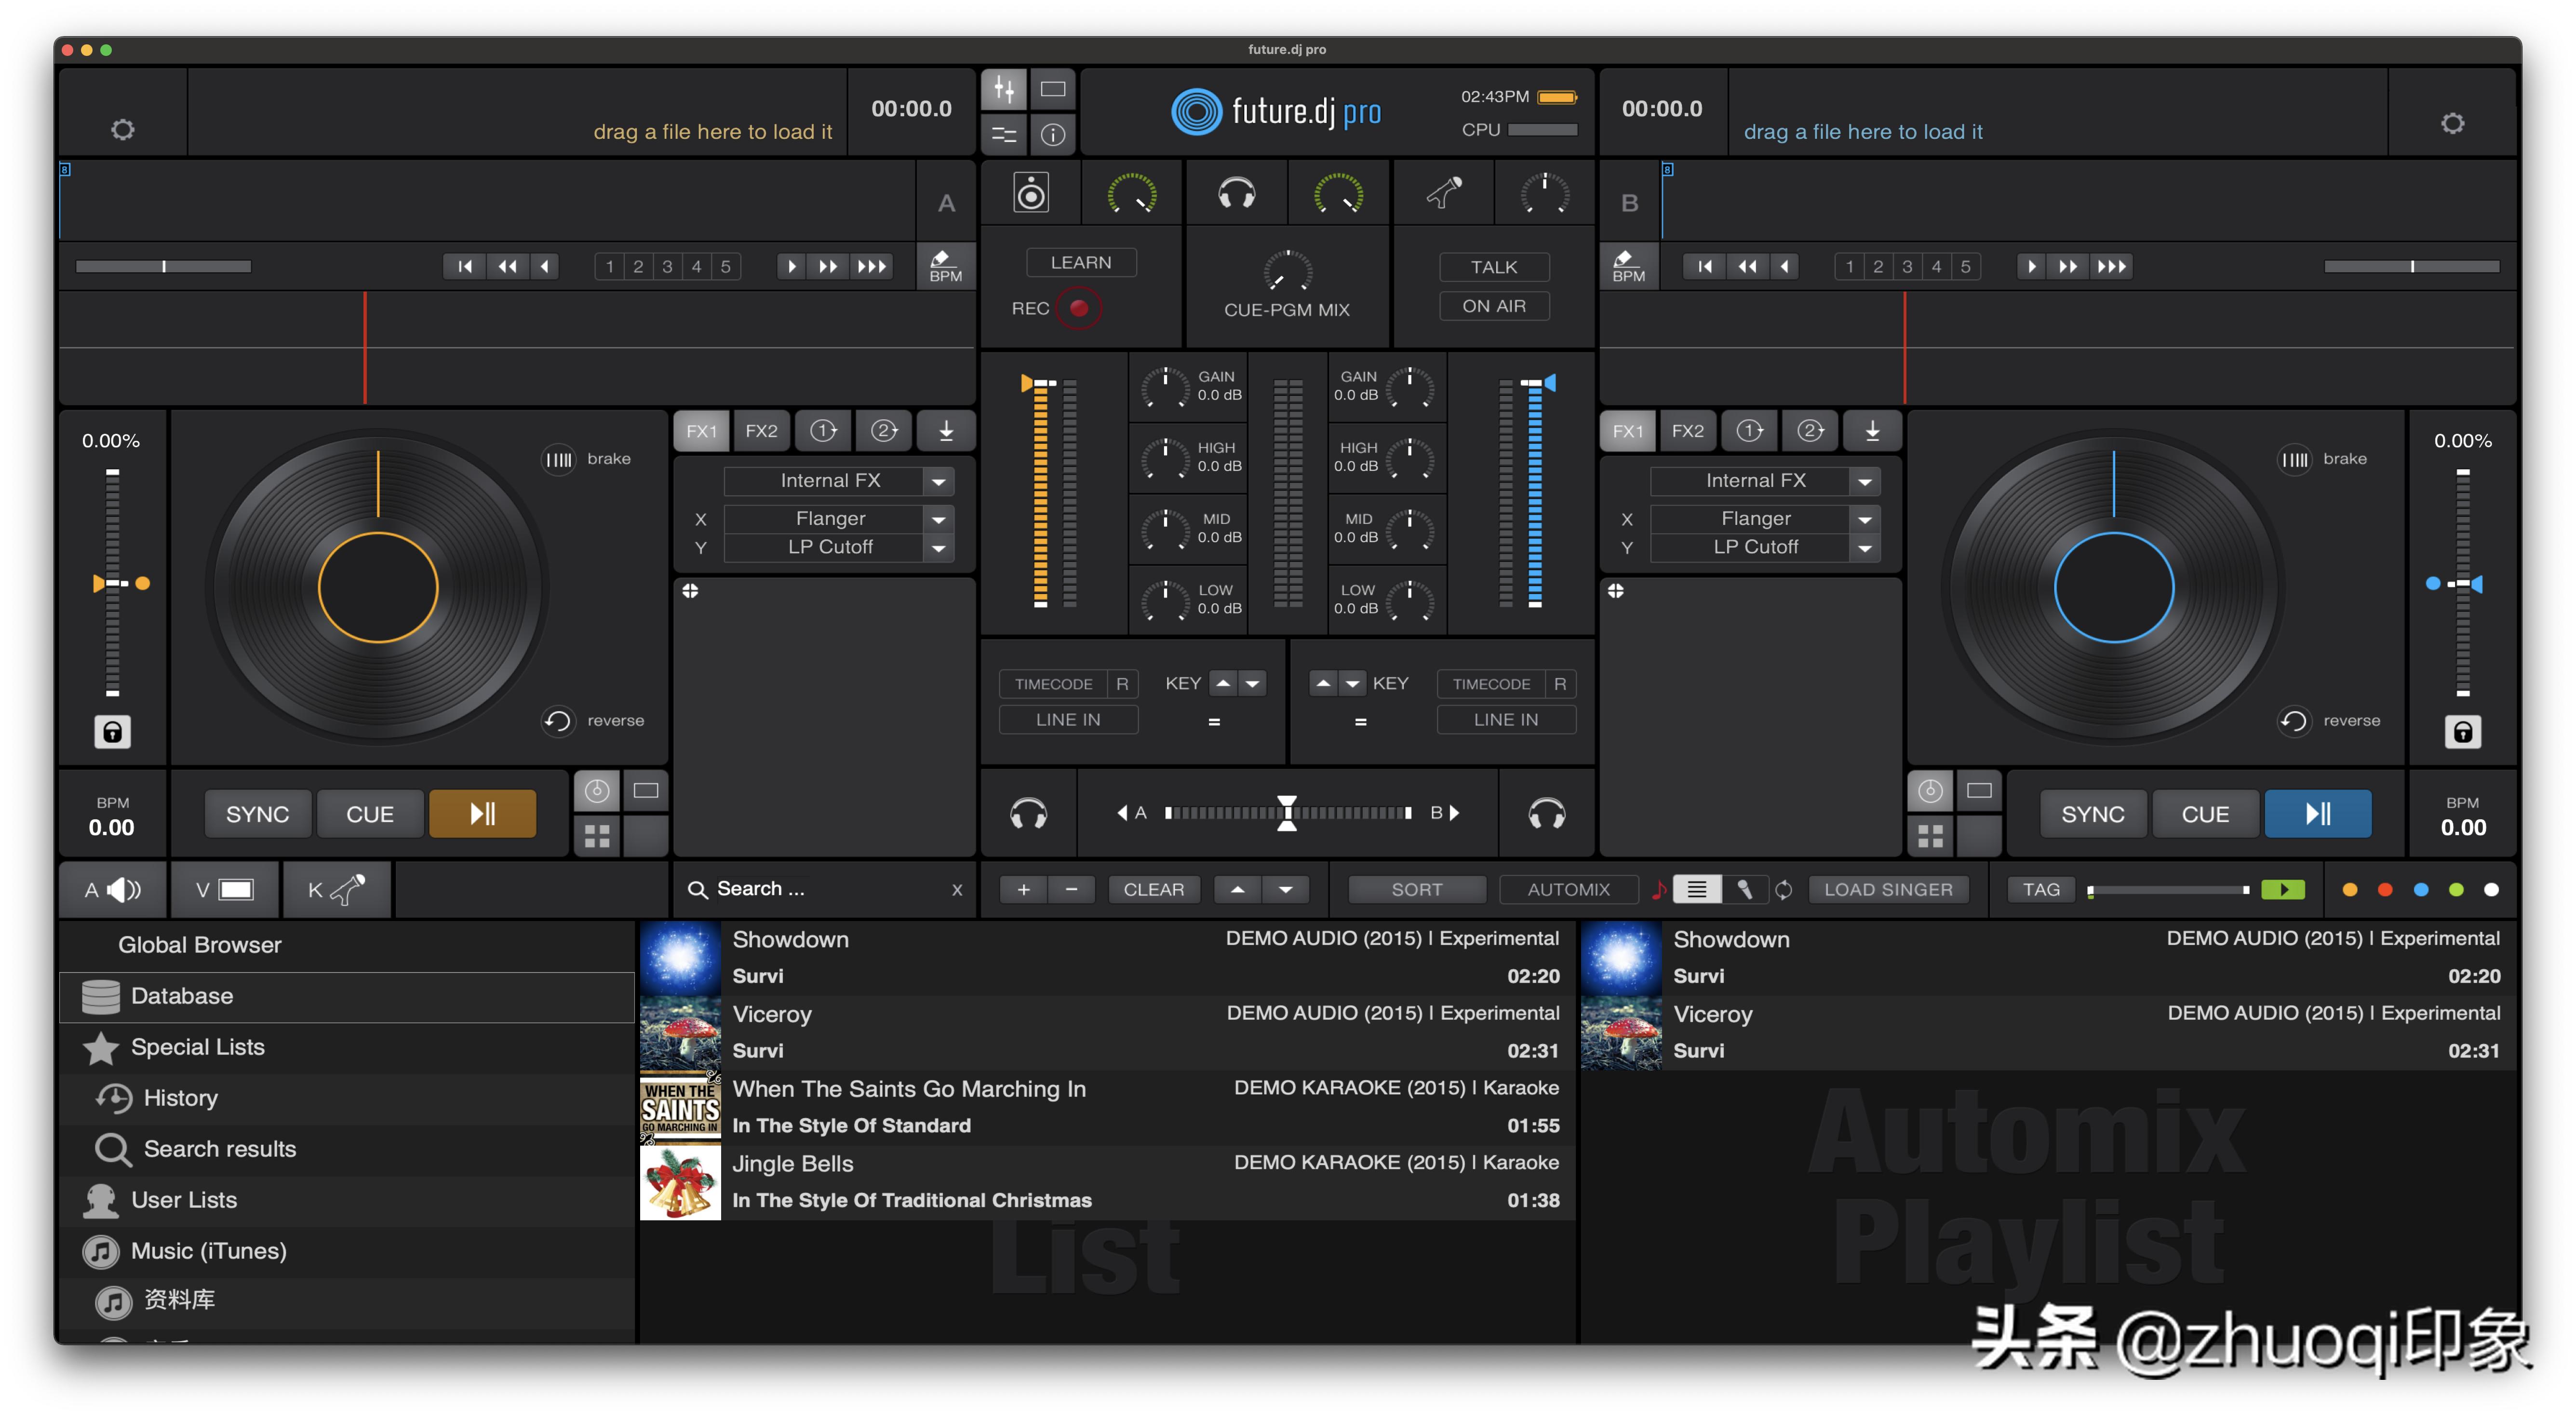The height and width of the screenshot is (1416, 2576).
Task: Click deck A tempo lock icon
Action: [x=112, y=732]
